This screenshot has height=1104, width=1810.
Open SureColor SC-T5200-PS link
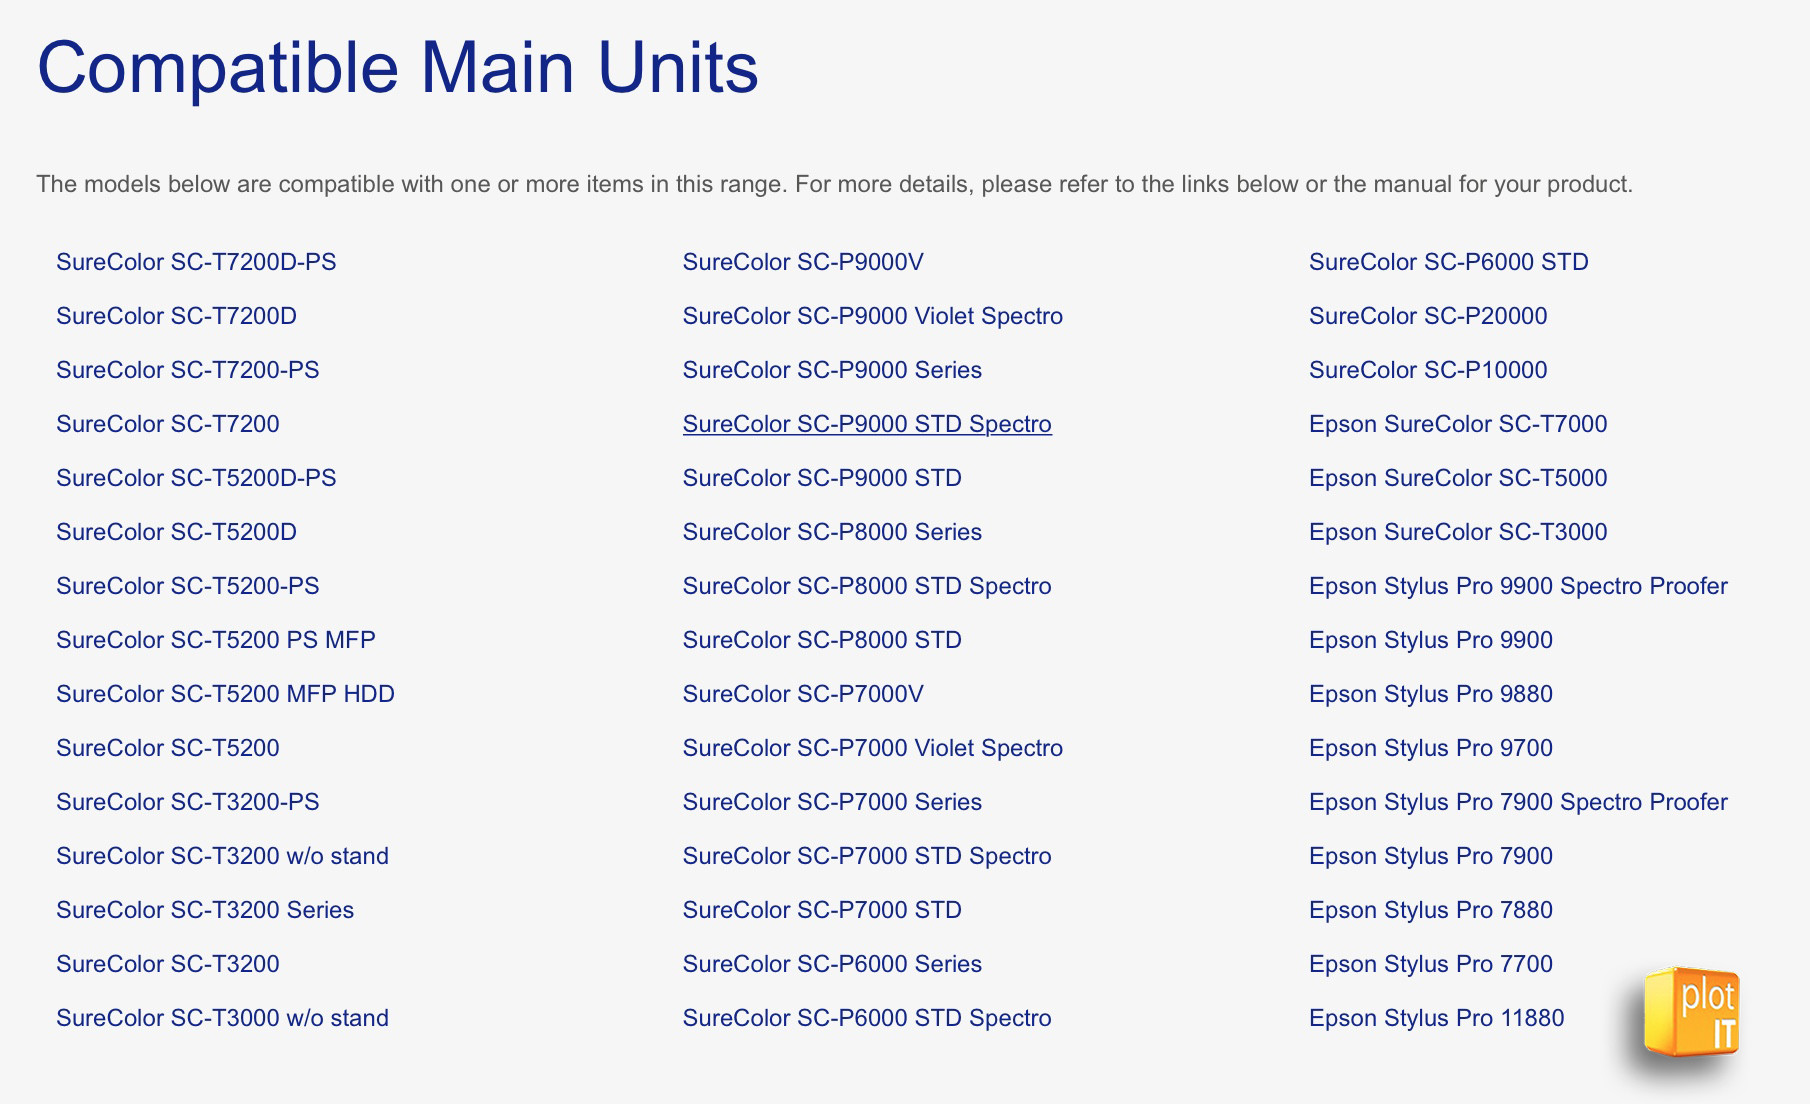(188, 586)
